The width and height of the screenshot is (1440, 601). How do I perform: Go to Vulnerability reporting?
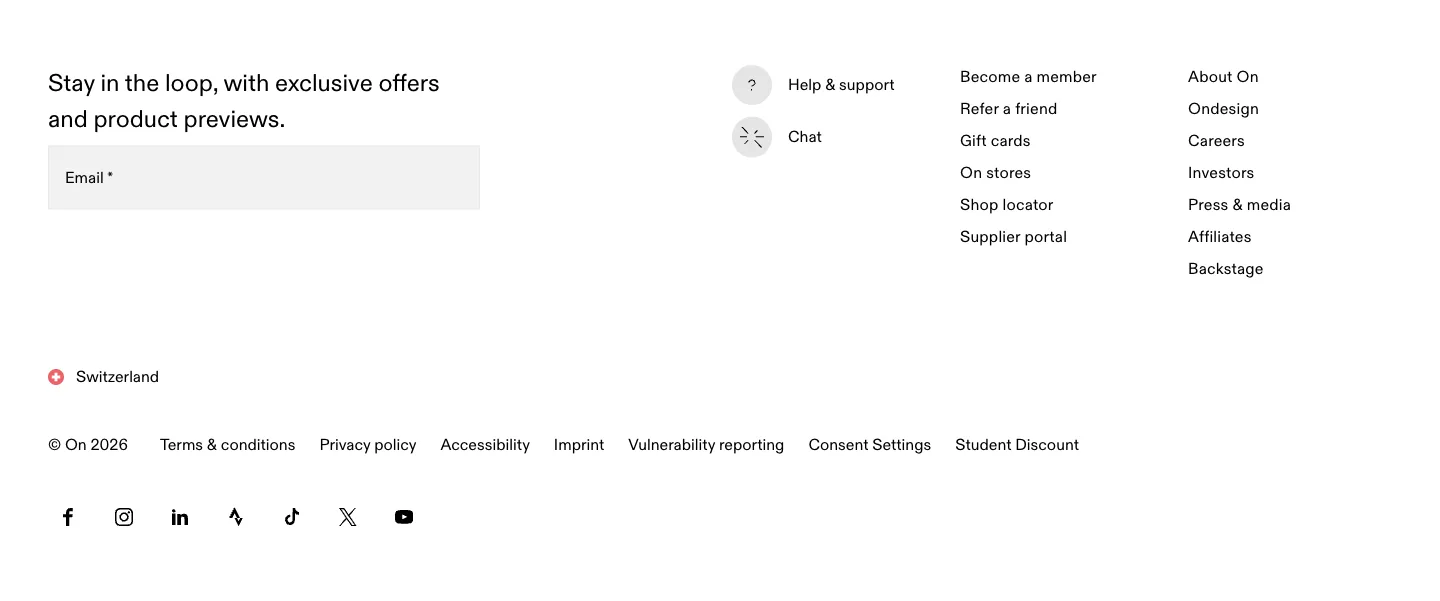pos(706,445)
